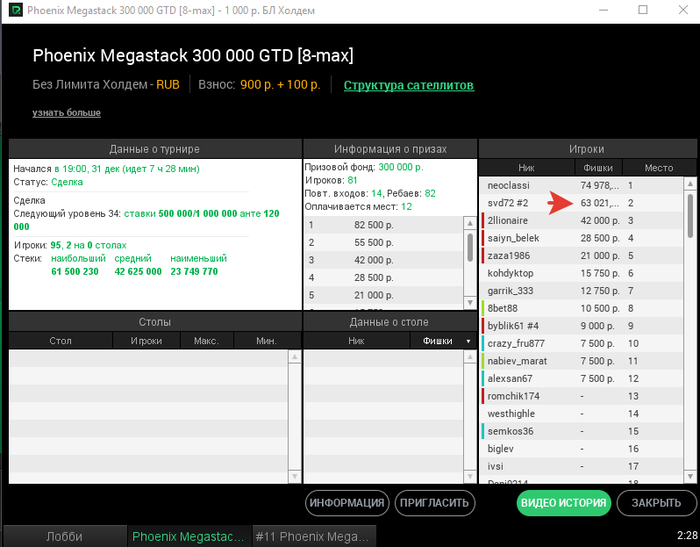Click the Информация о призах panel header
The width and height of the screenshot is (700, 547).
click(390, 149)
